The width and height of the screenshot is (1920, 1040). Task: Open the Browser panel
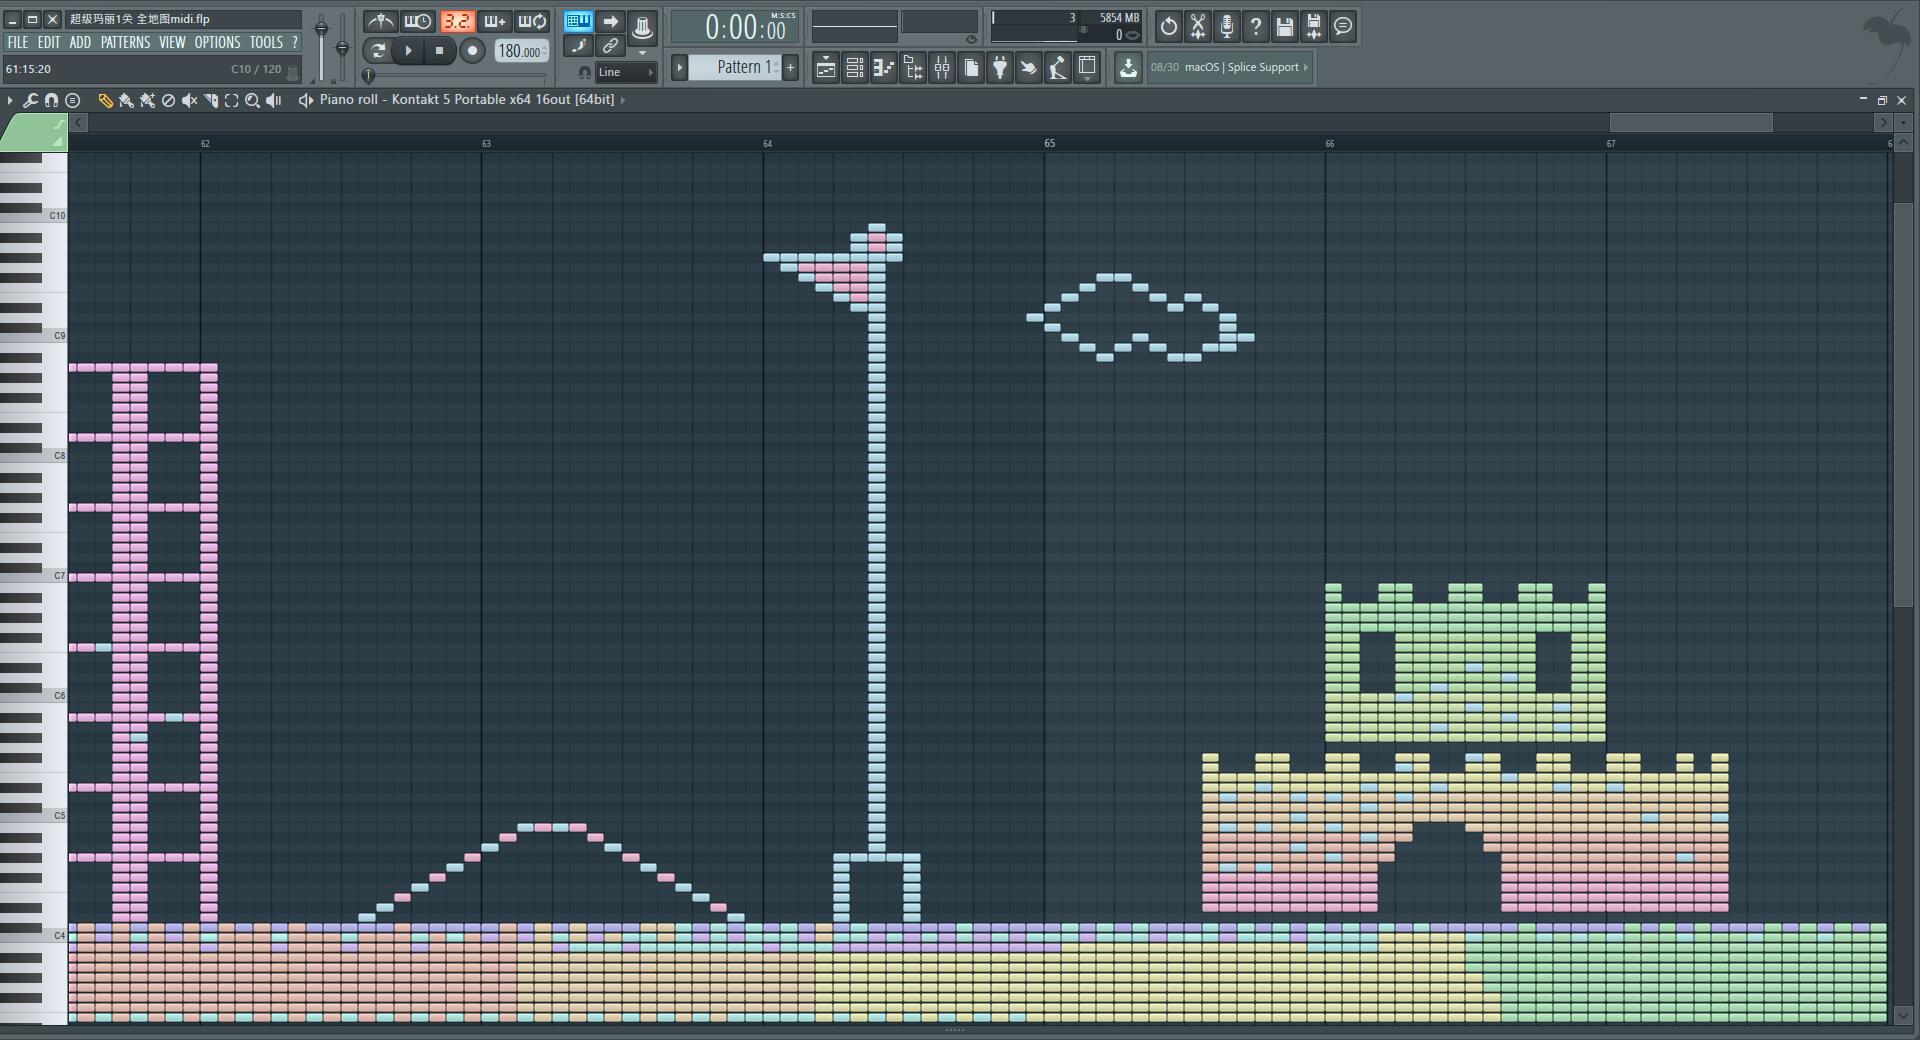click(913, 68)
